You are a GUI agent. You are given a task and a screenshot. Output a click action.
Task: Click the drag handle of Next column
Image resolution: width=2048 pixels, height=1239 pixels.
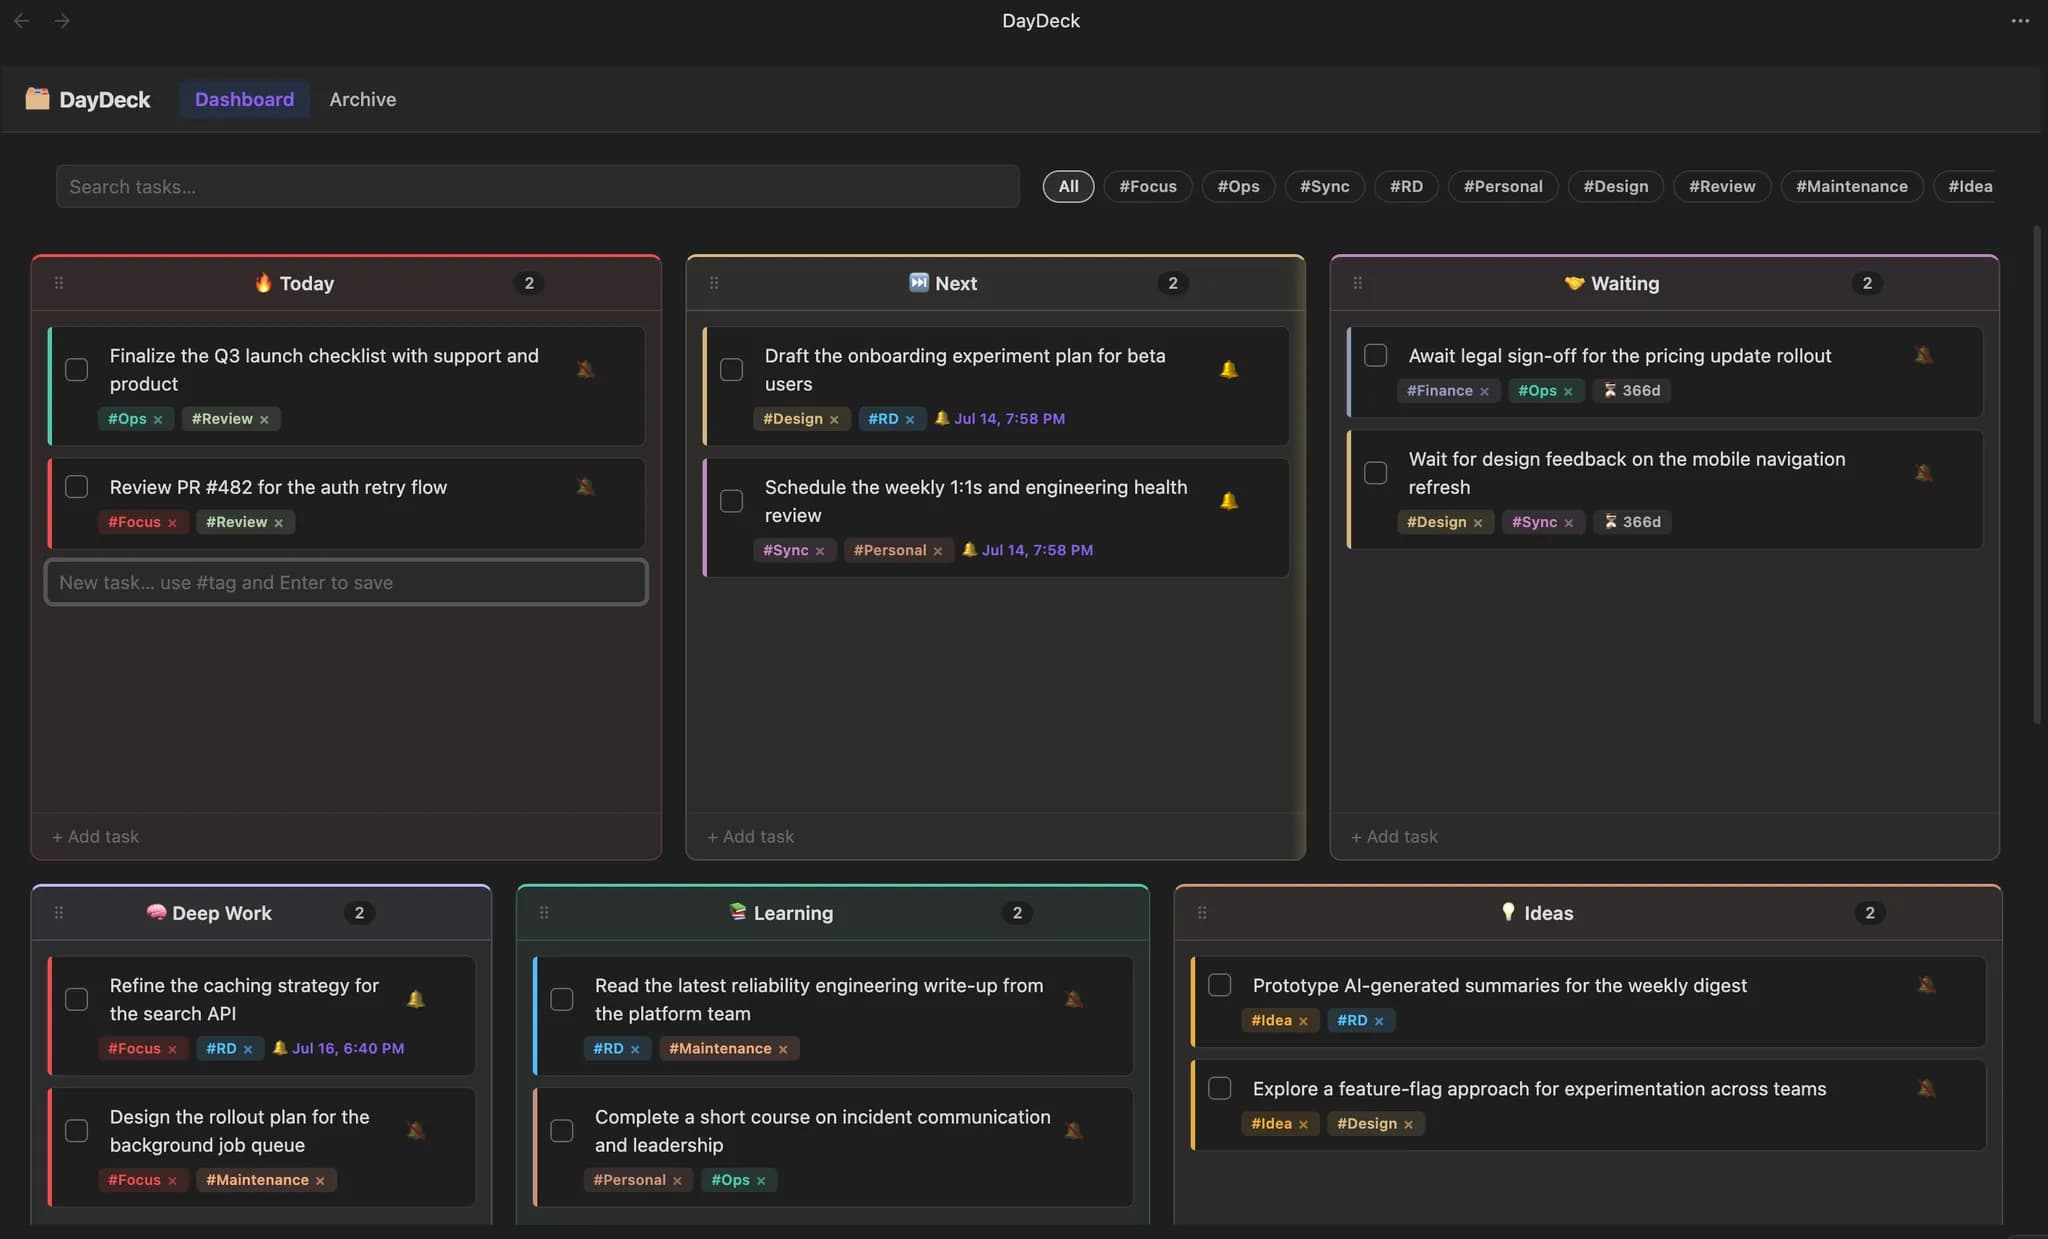tap(714, 283)
